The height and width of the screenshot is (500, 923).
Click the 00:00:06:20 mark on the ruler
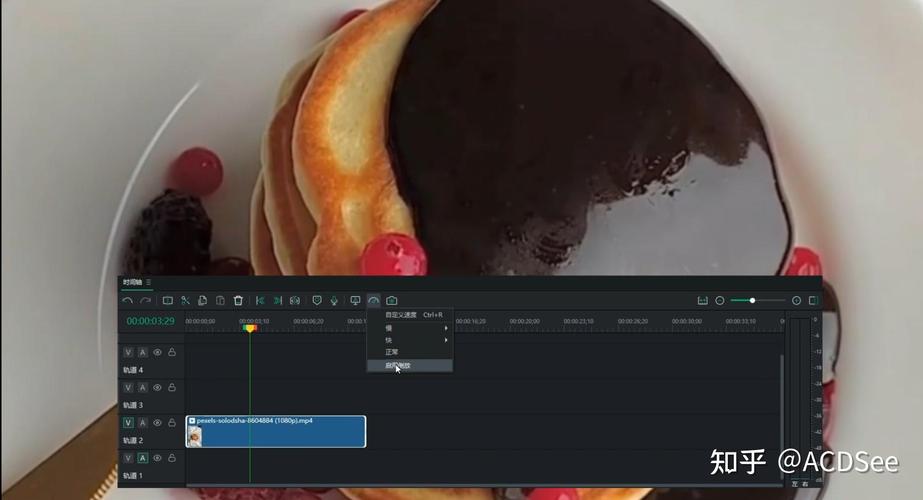308,322
